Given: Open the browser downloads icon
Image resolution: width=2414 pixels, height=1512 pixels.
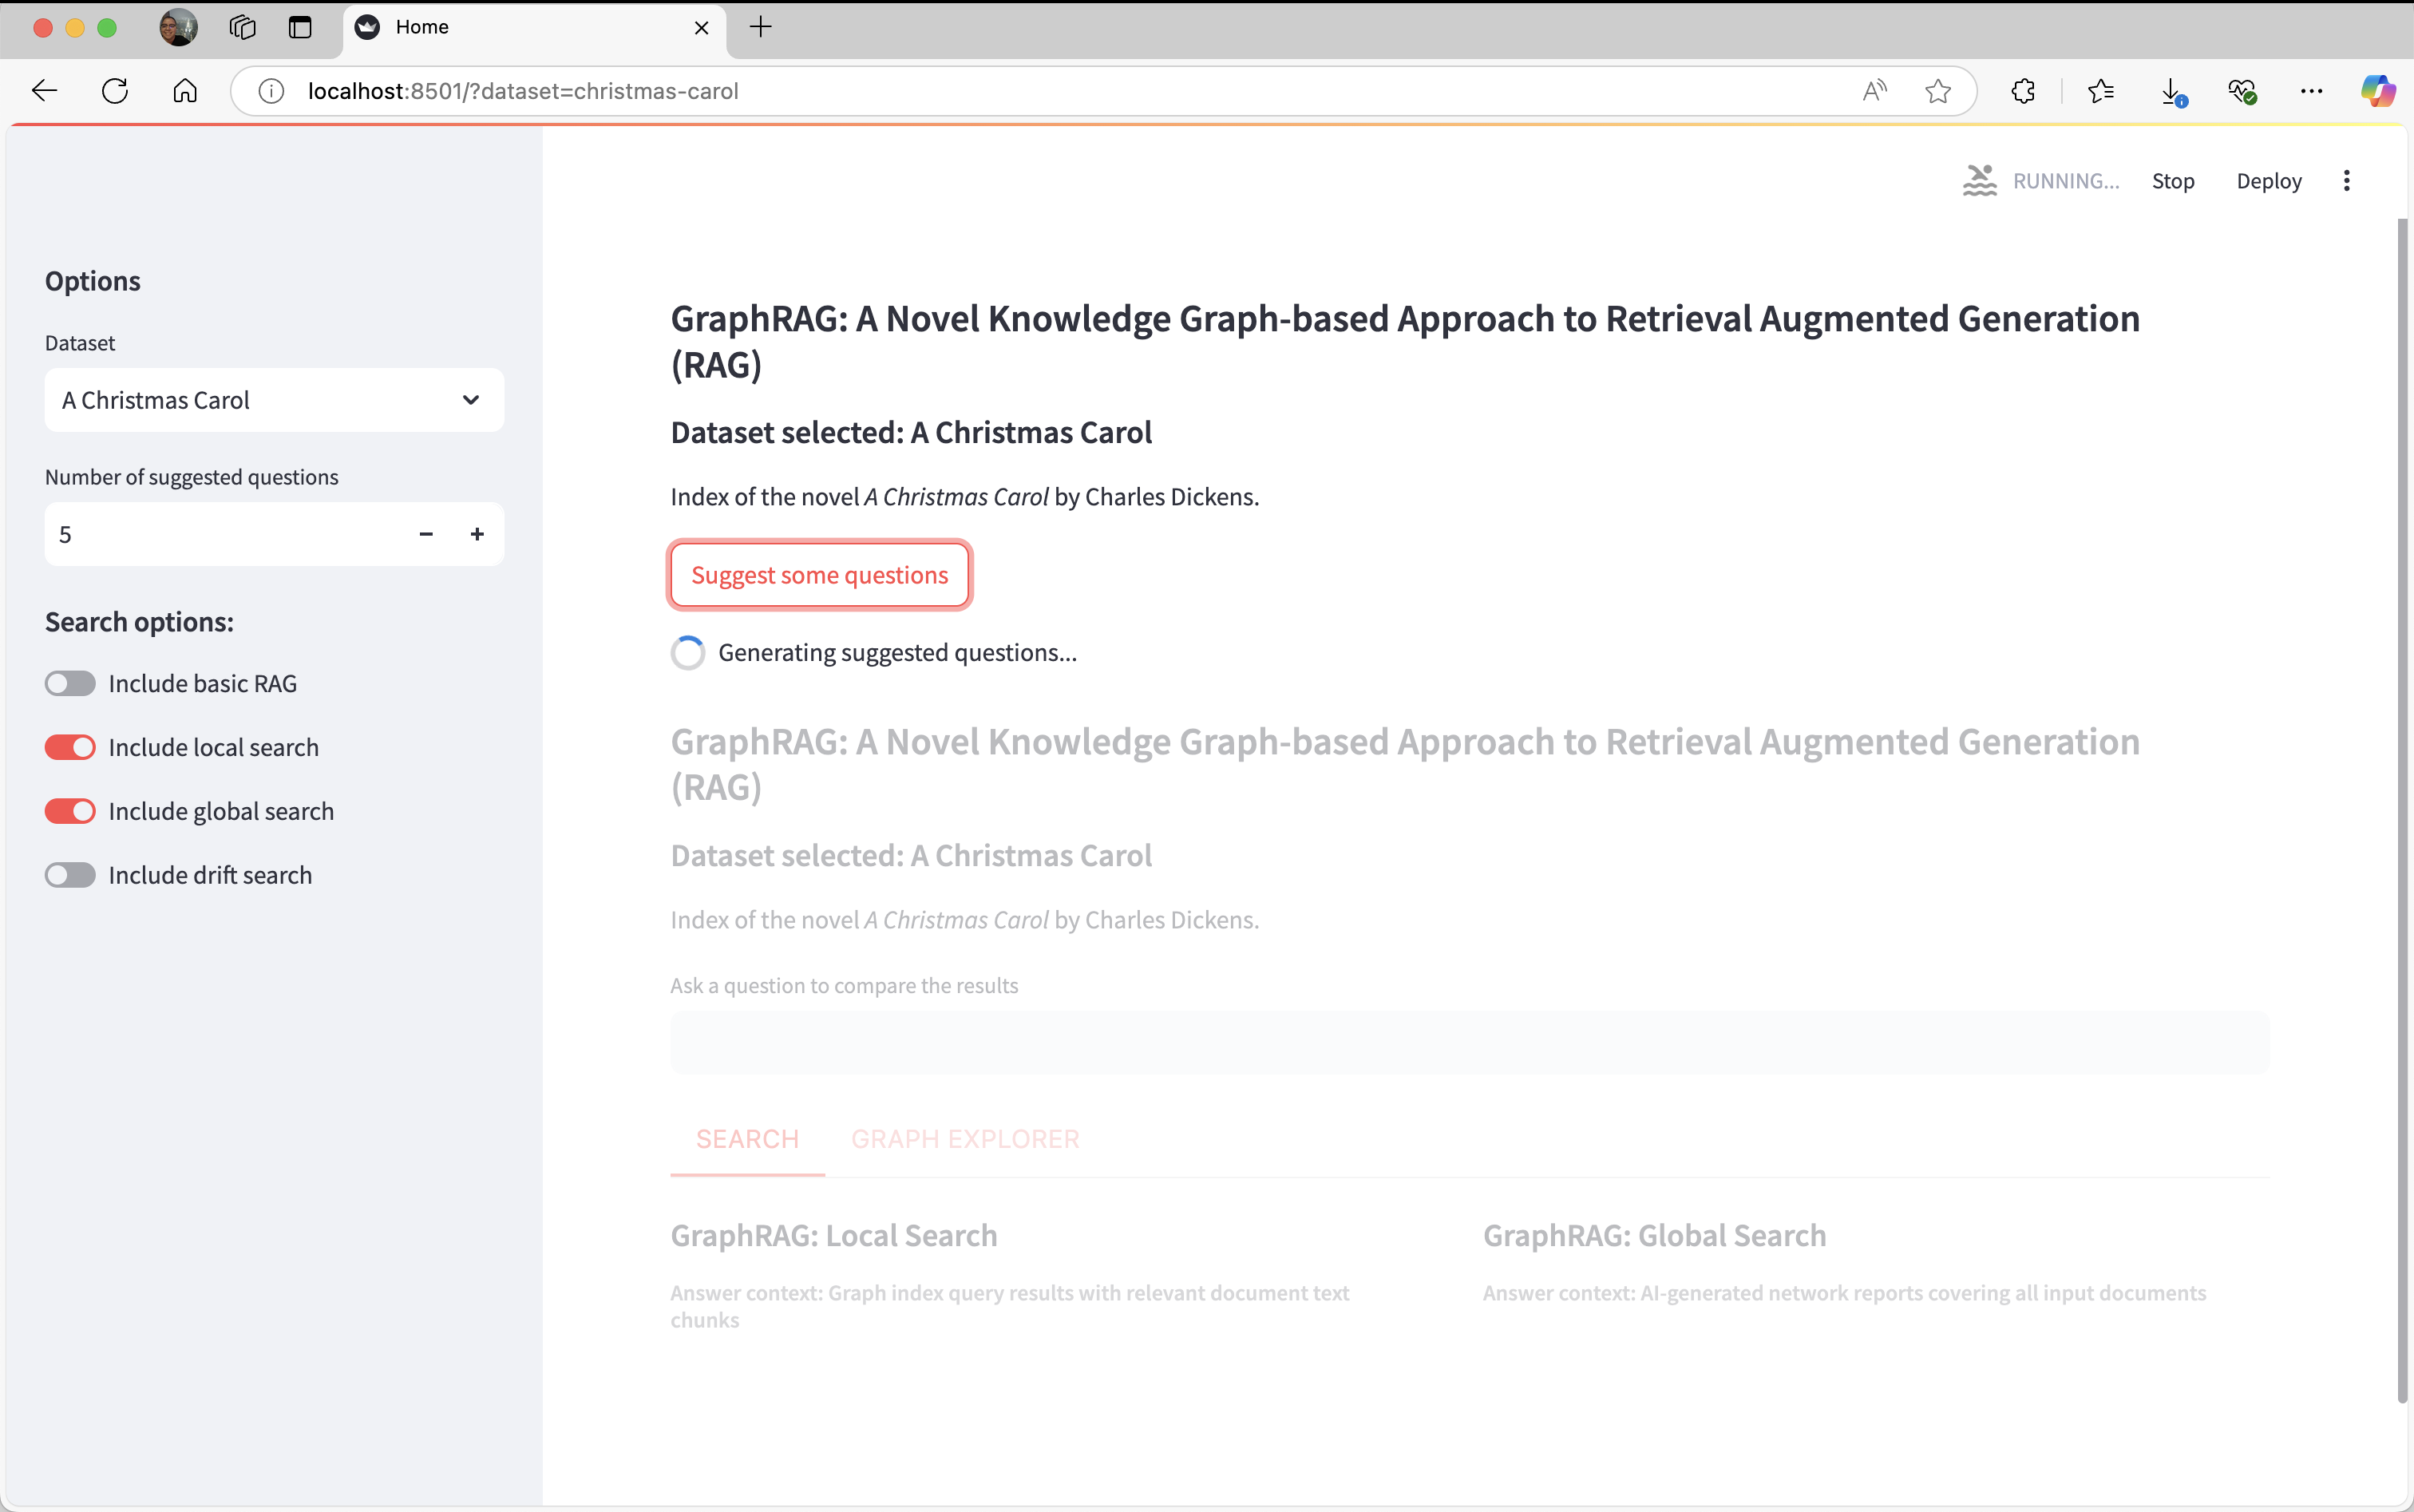Looking at the screenshot, I should tap(2171, 91).
